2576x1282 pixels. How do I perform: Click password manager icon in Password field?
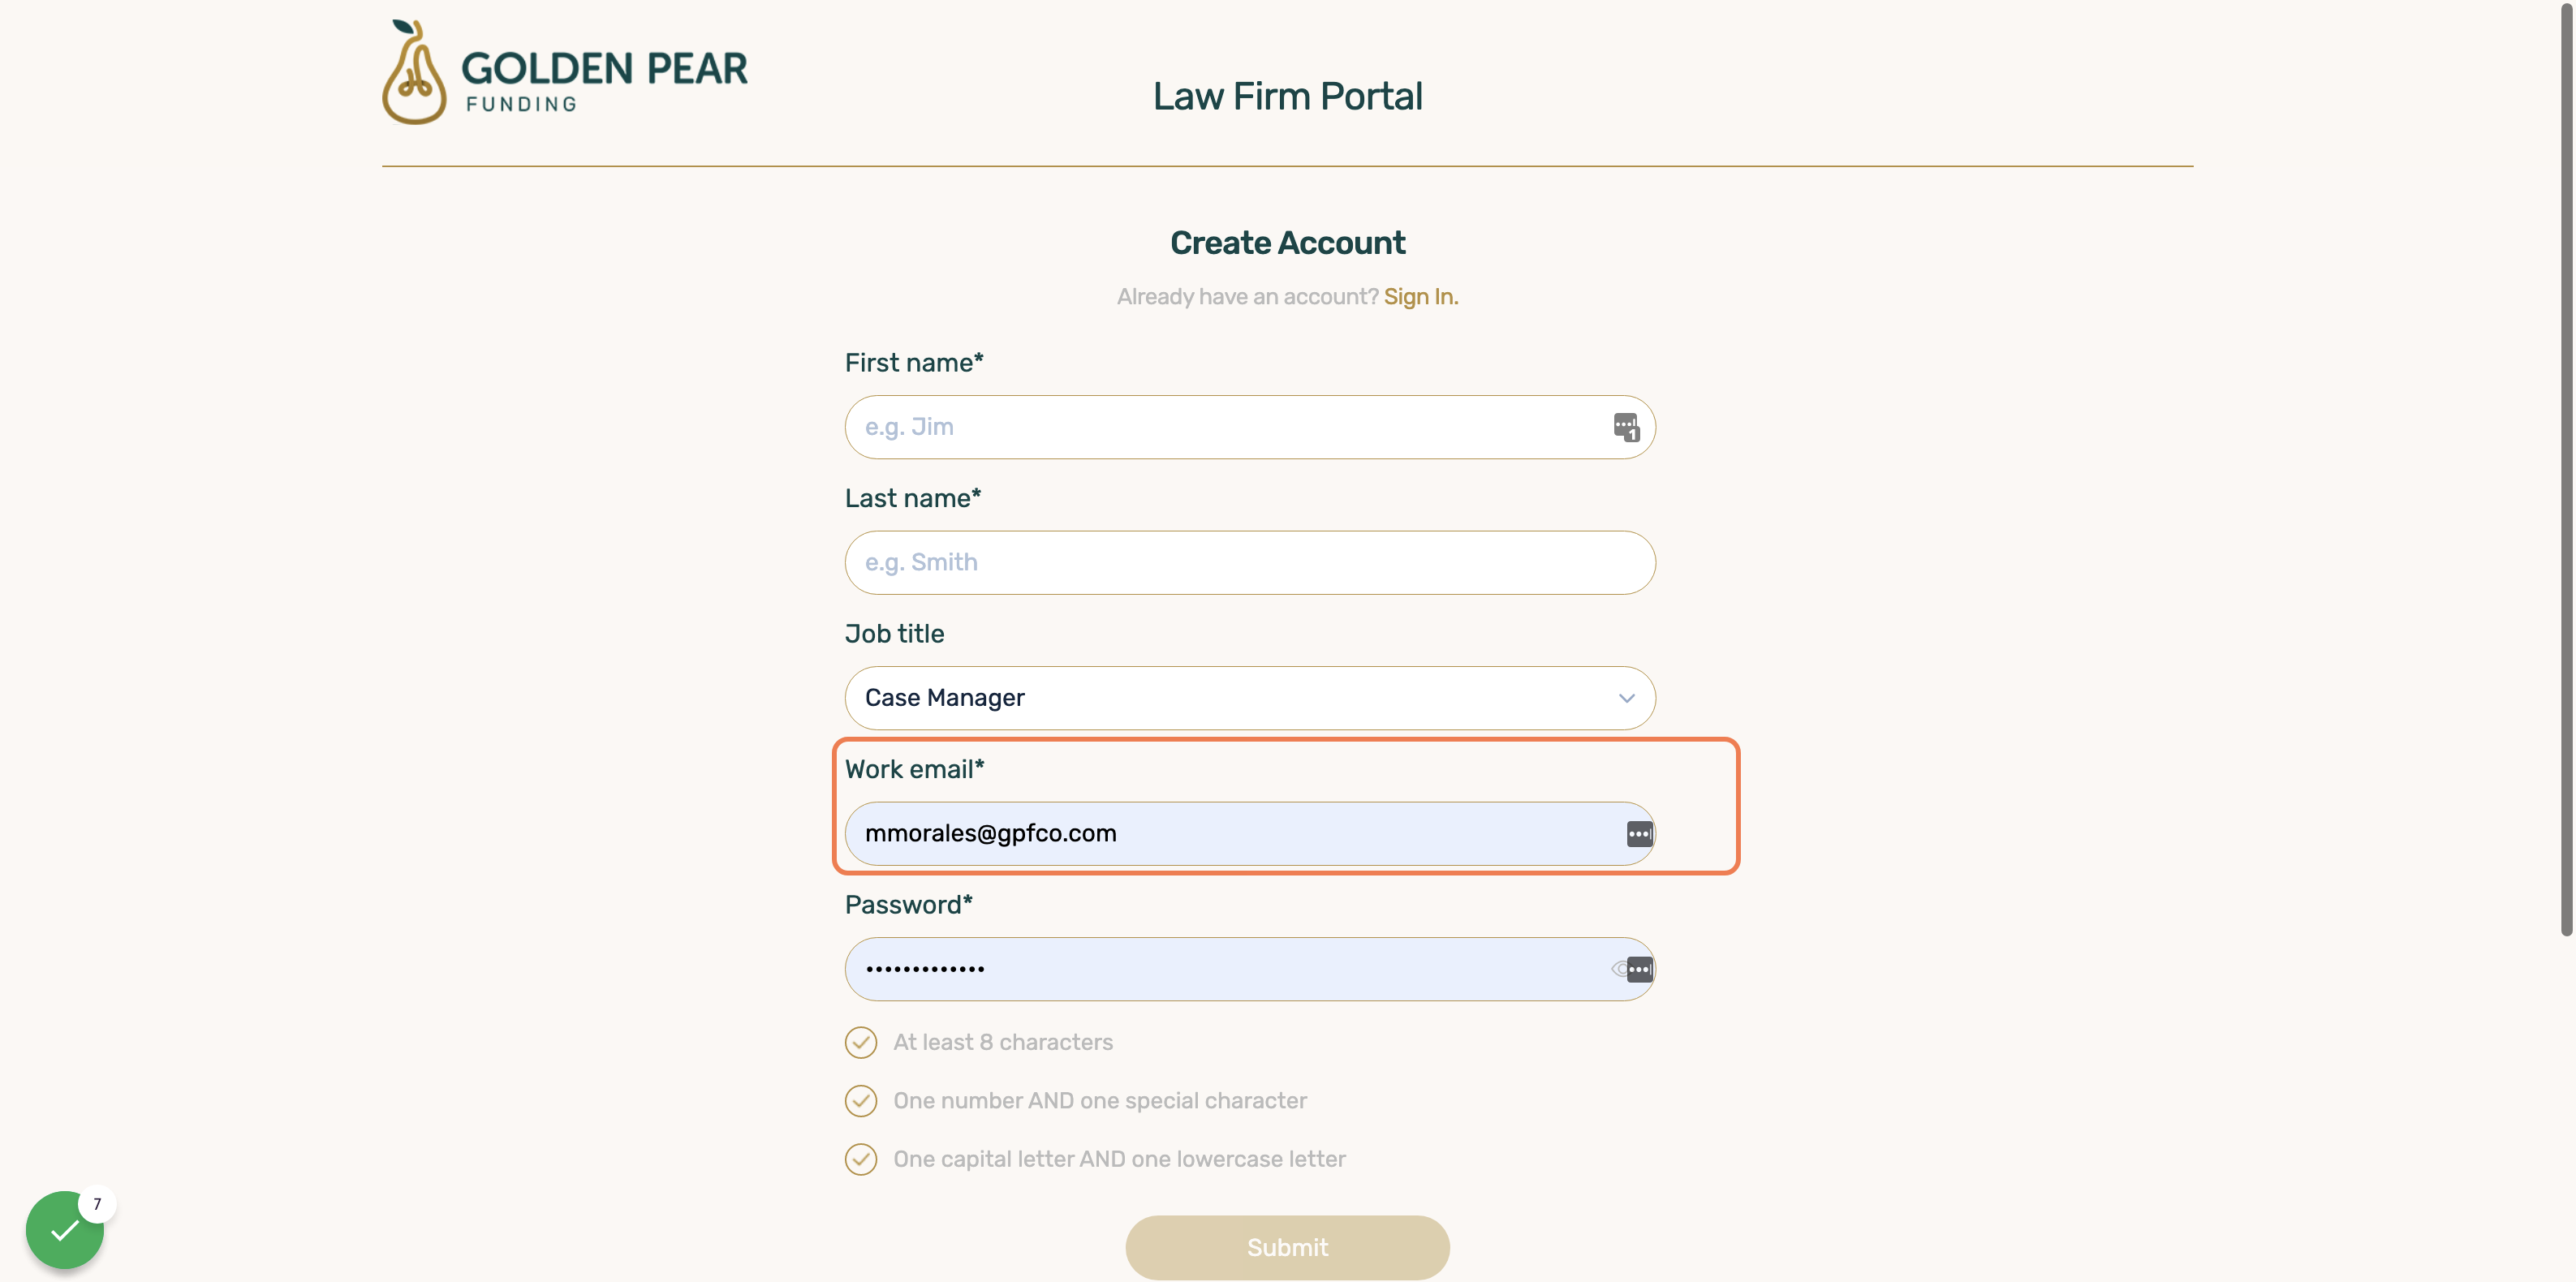click(1640, 969)
